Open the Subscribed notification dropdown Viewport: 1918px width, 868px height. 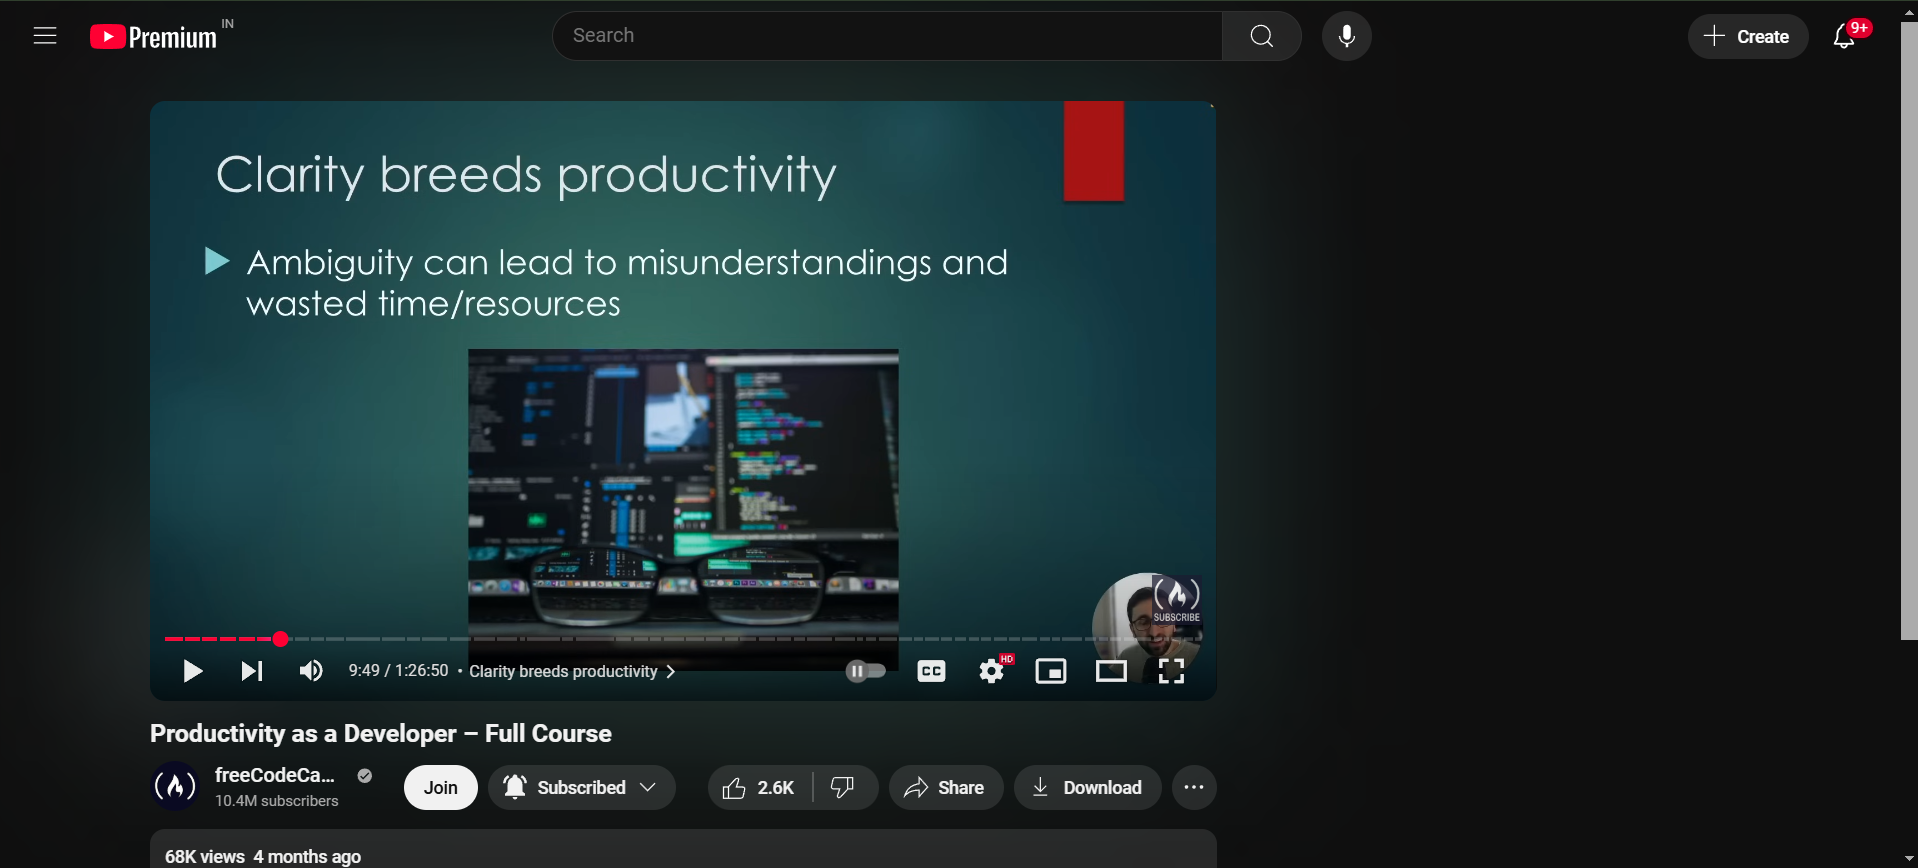(582, 787)
